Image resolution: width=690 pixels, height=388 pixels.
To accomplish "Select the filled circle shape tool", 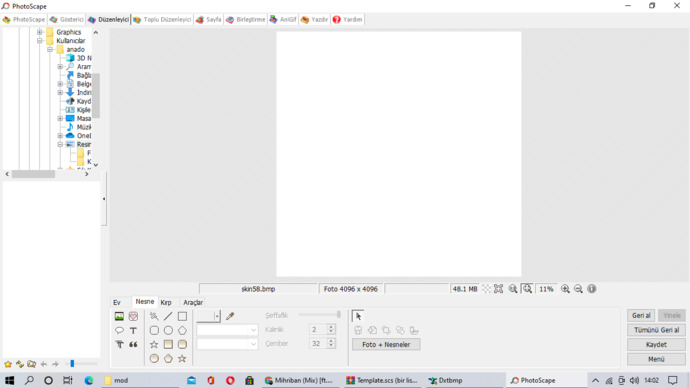I will pyautogui.click(x=154, y=359).
